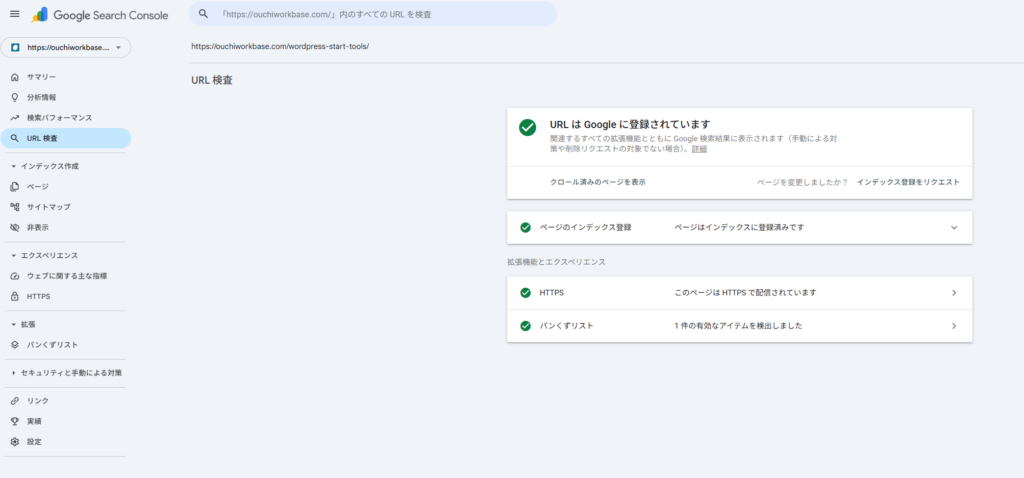This screenshot has width=1024, height=478.
Task: Open the 詳細 link
Action: point(699,149)
